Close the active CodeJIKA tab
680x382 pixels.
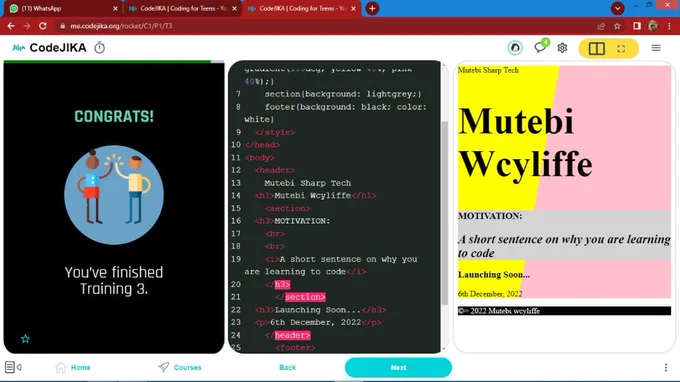tap(353, 8)
